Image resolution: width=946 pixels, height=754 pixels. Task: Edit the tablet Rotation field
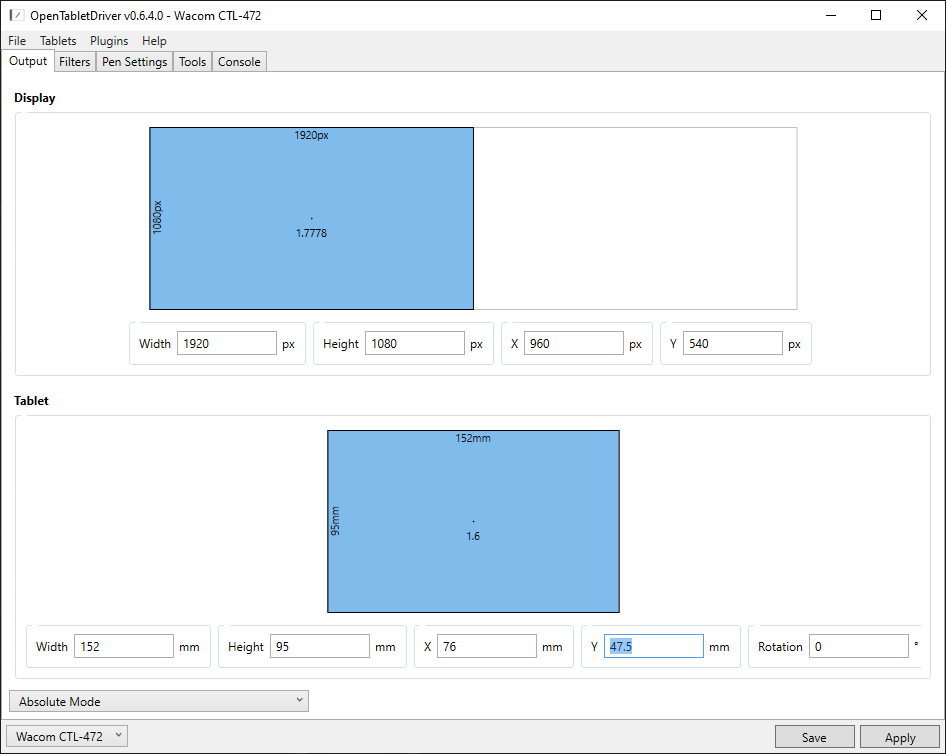click(858, 647)
